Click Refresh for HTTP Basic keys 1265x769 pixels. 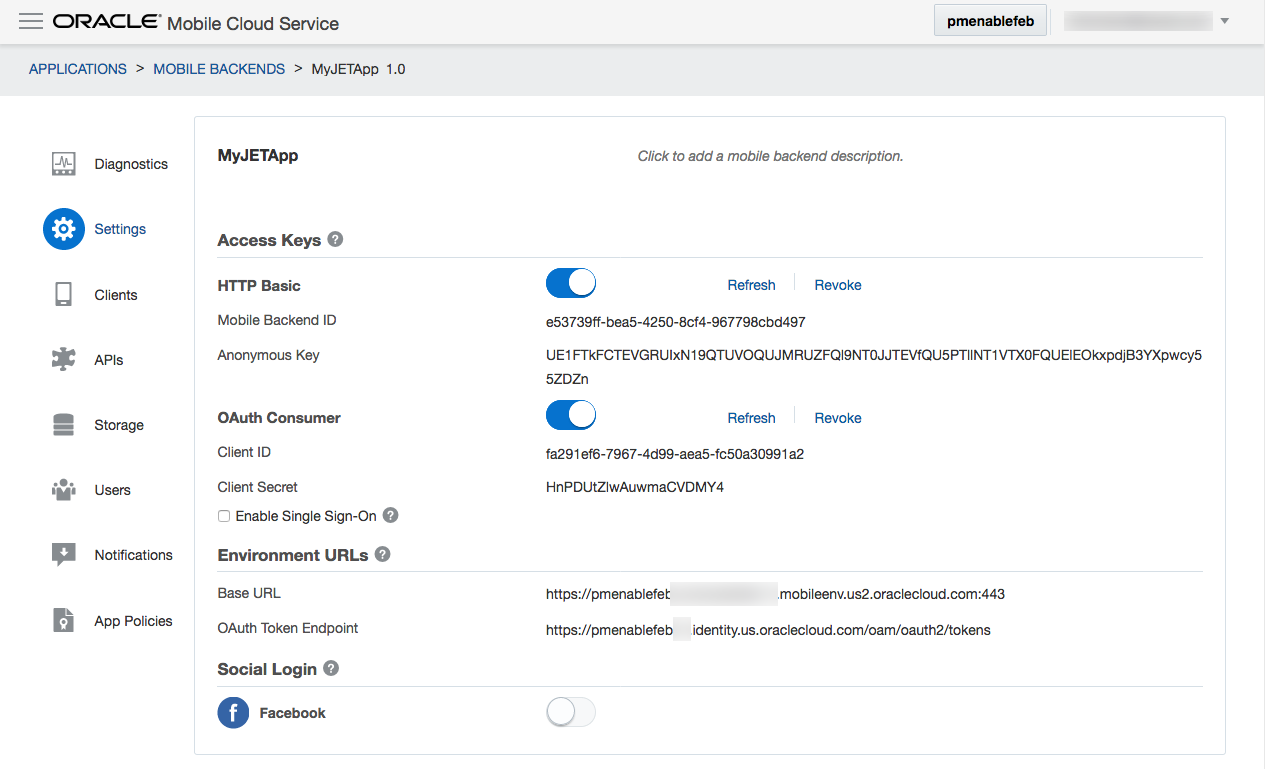(751, 285)
